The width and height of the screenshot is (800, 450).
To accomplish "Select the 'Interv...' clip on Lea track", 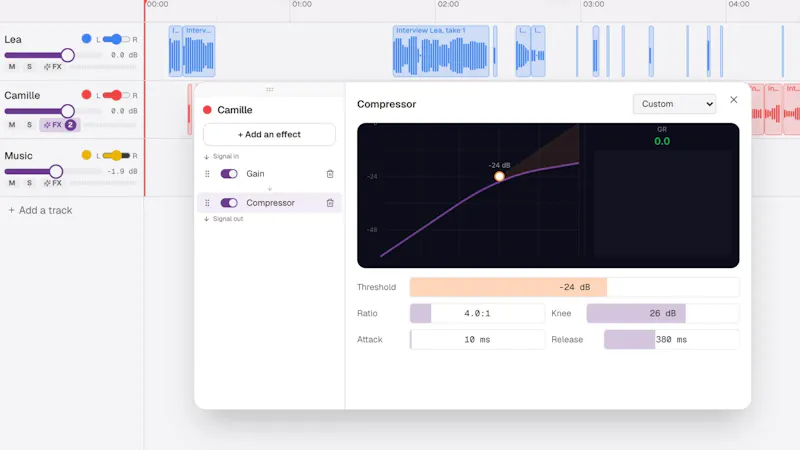I will pyautogui.click(x=199, y=52).
